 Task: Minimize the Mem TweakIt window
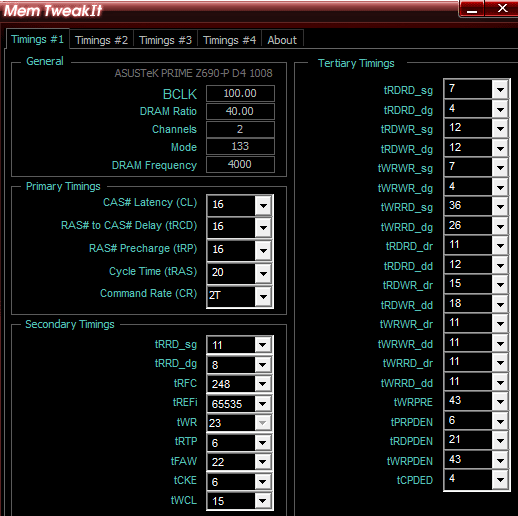(x=471, y=9)
